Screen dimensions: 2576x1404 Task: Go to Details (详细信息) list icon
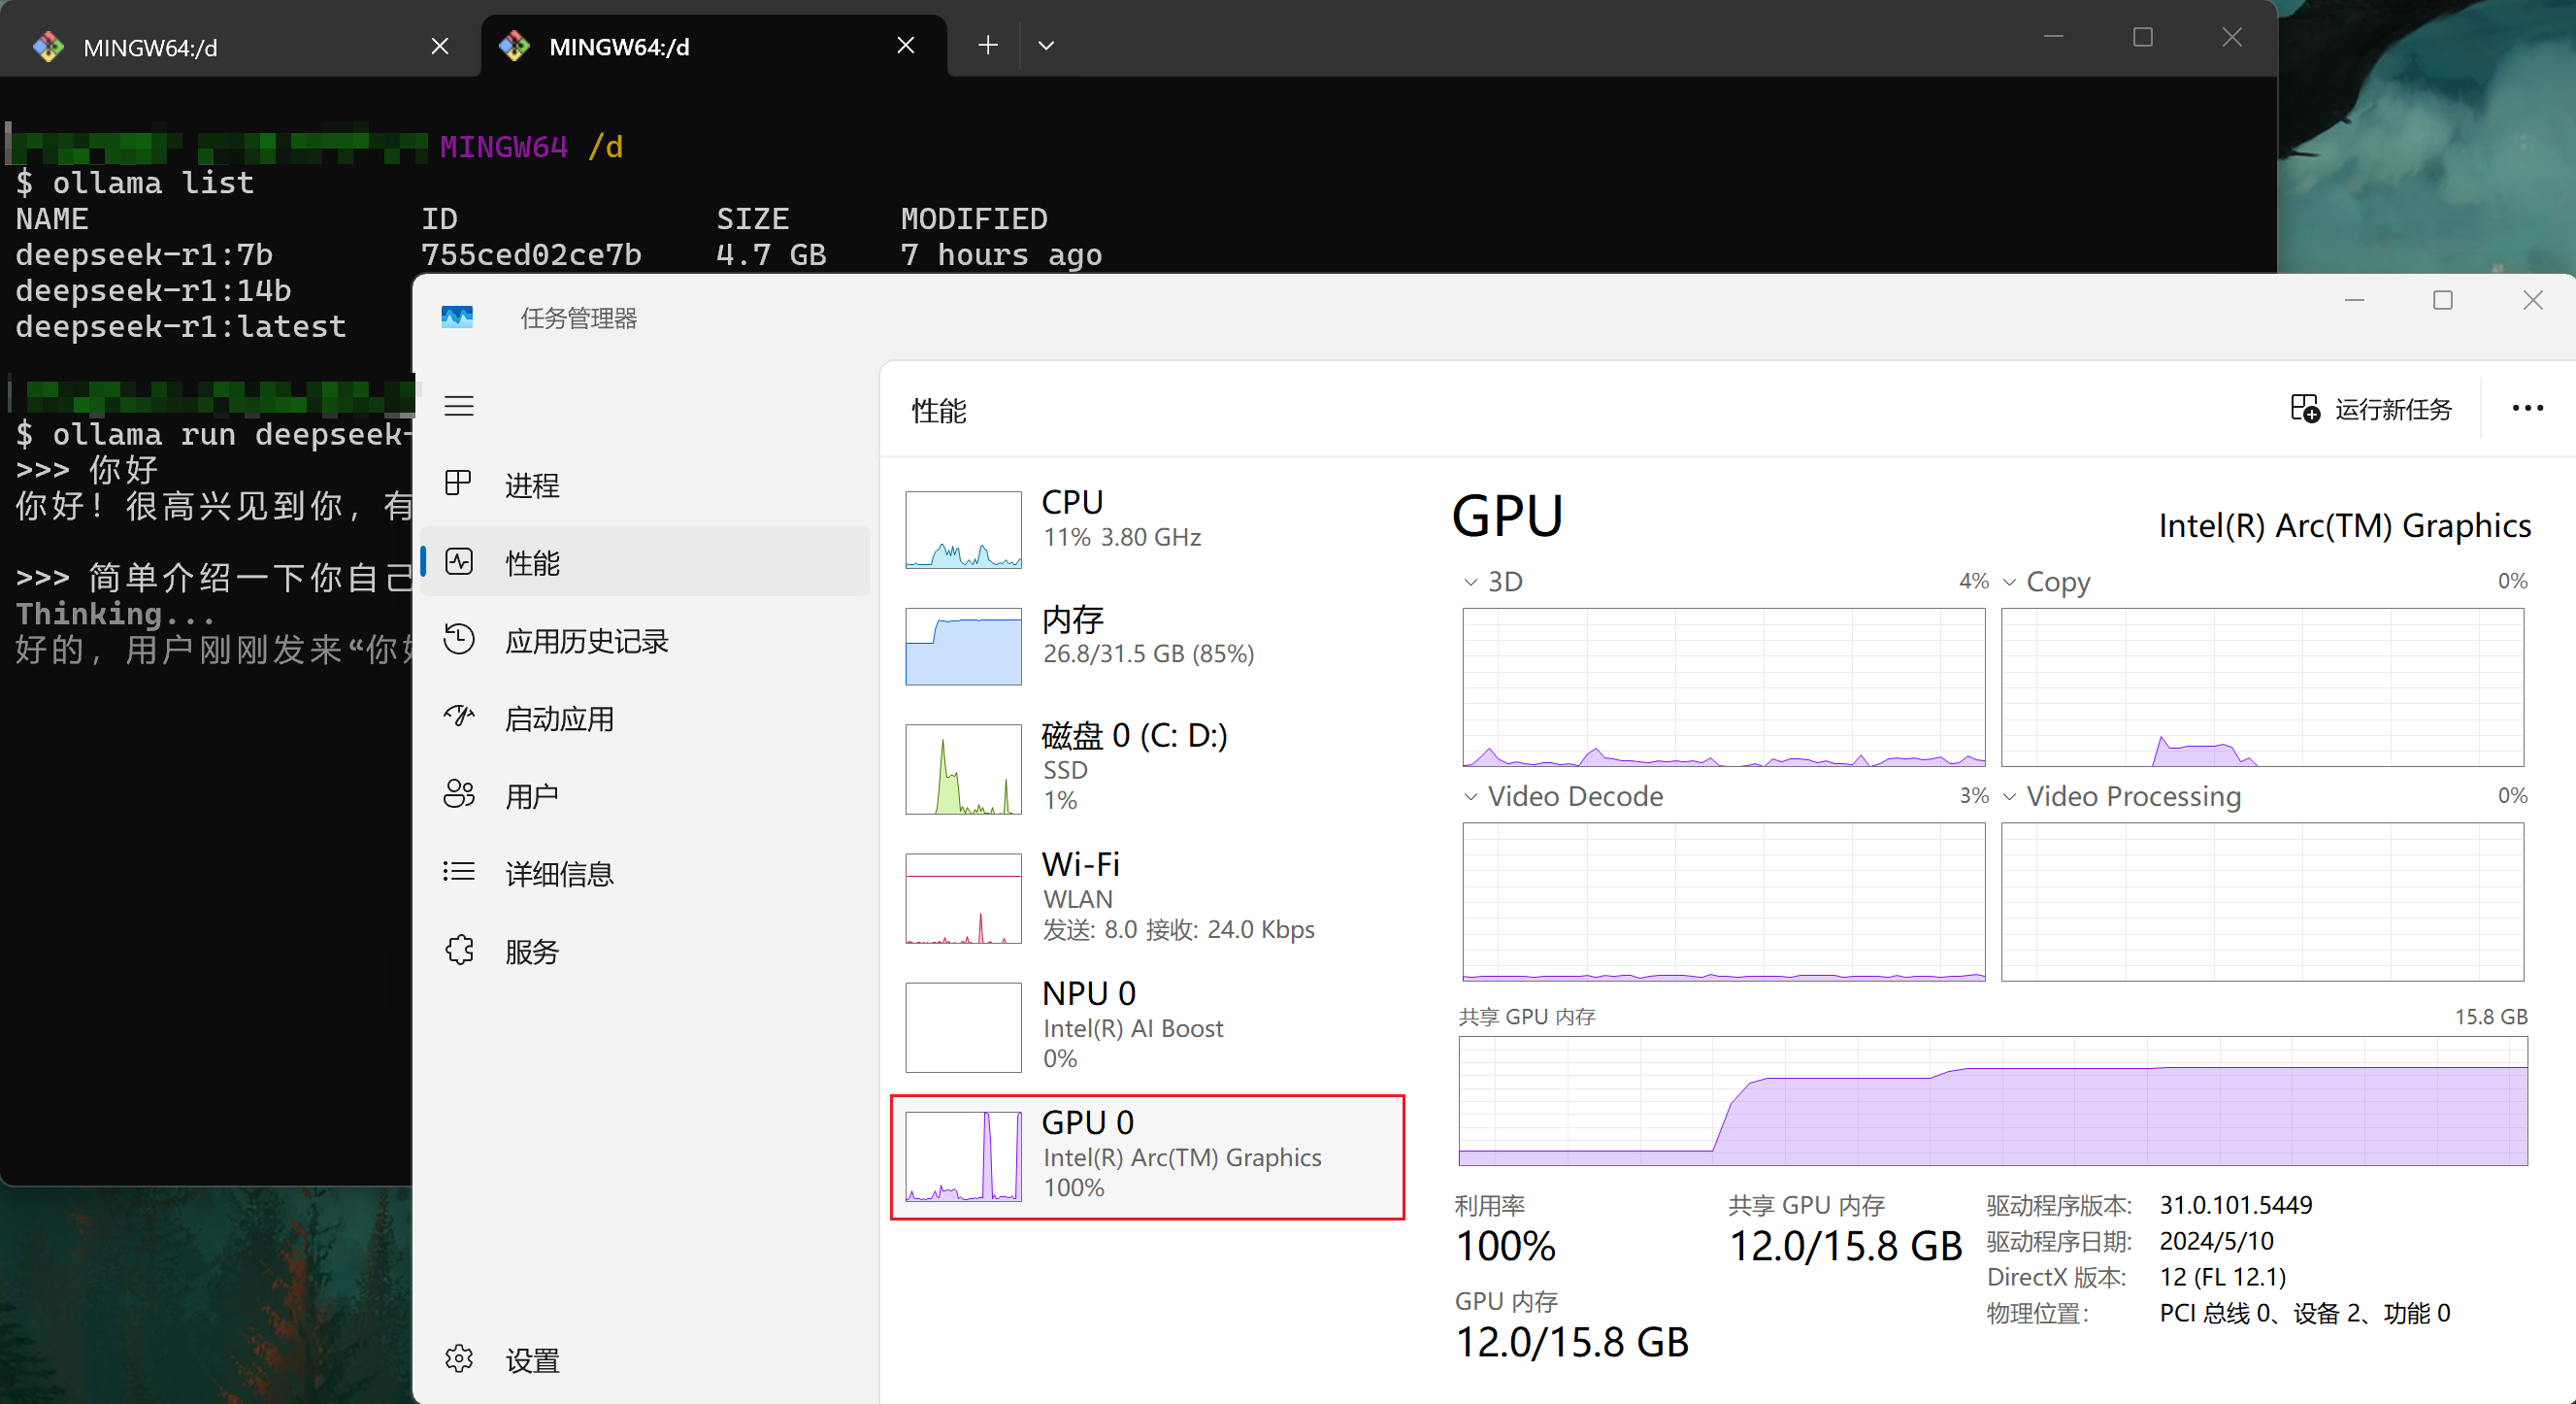coord(459,872)
